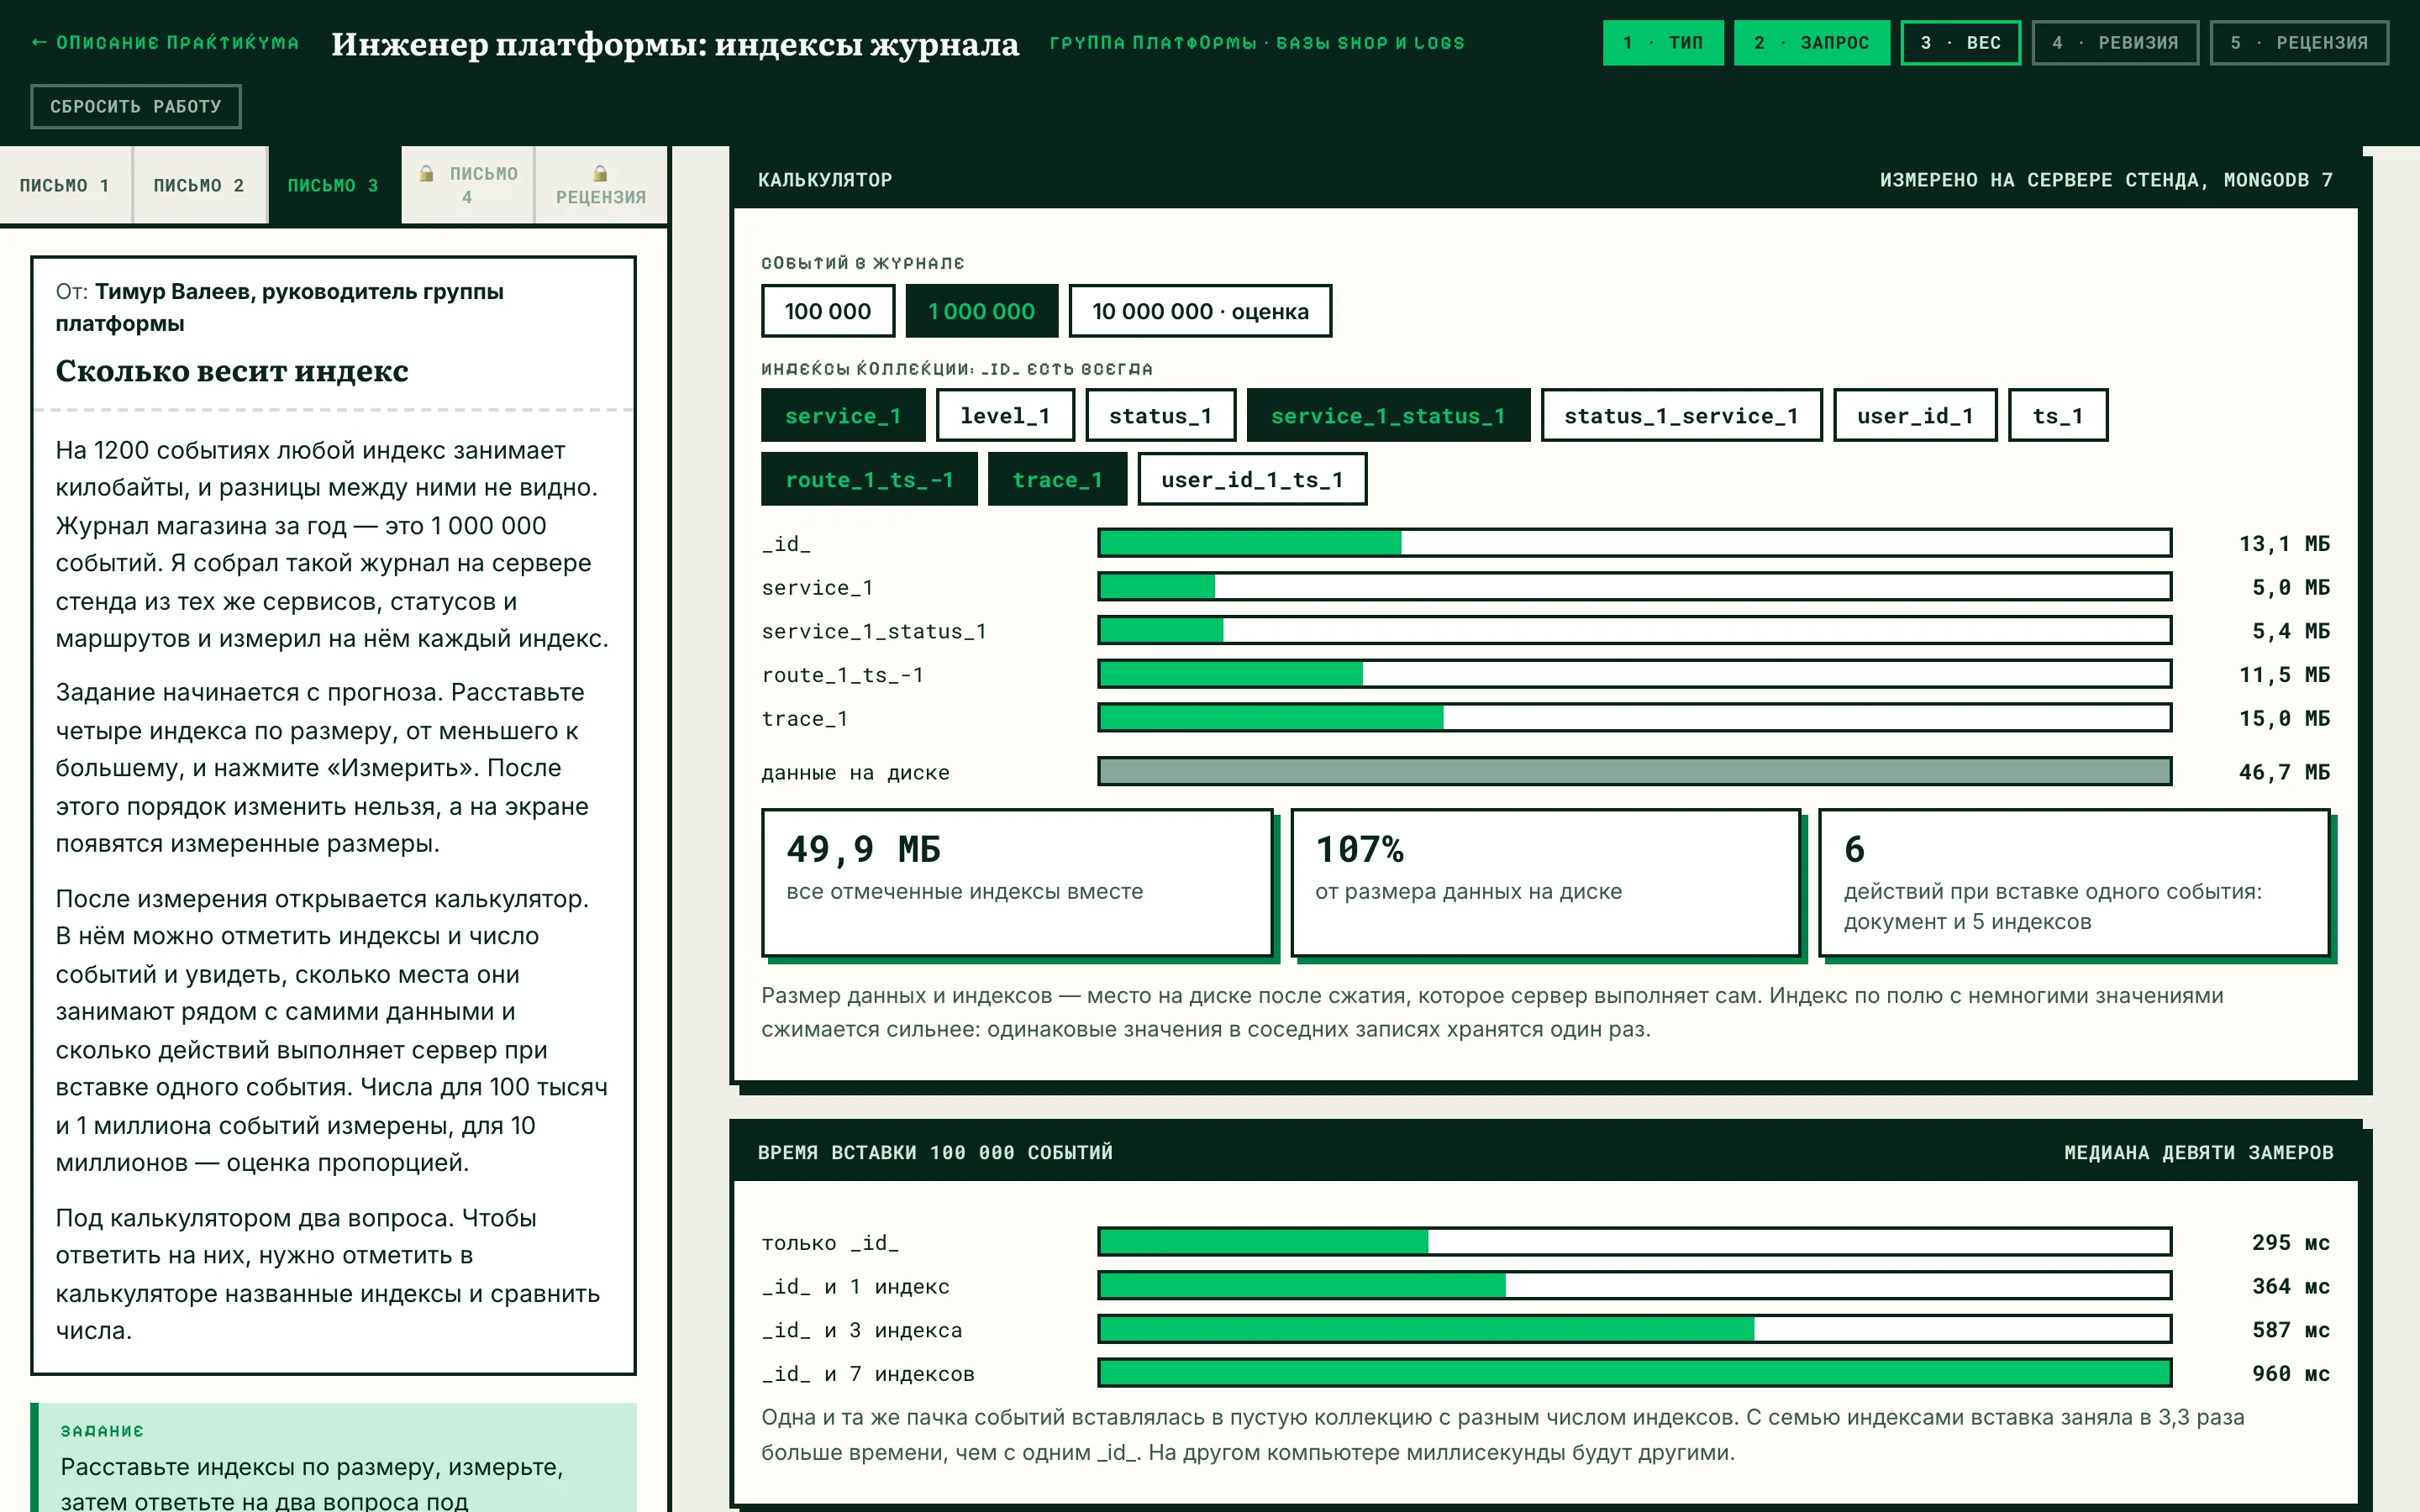Viewport: 2420px width, 1512px height.
Task: Open the Письмо 2 tab
Action: [199, 185]
